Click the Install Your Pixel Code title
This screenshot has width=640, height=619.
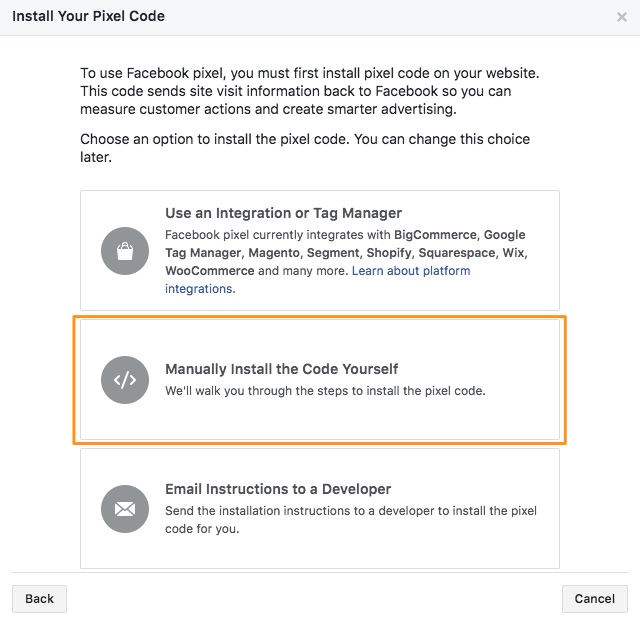click(89, 16)
